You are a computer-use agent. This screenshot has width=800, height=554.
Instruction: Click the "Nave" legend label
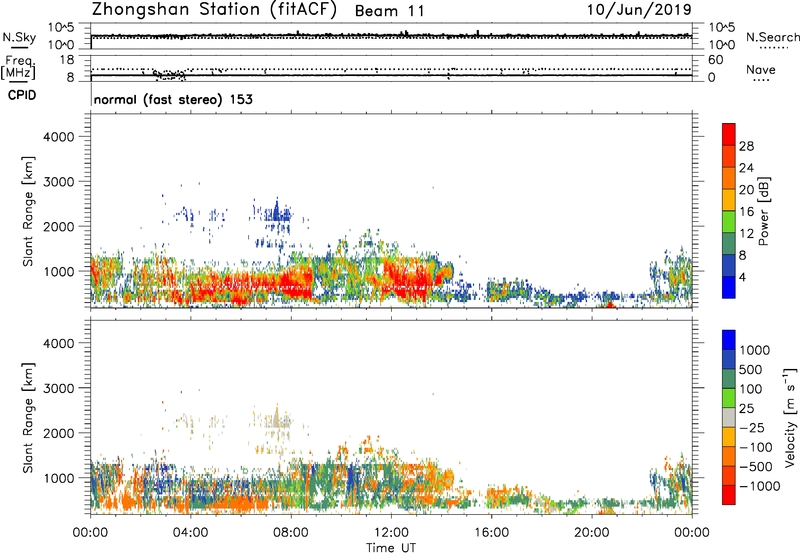click(761, 69)
